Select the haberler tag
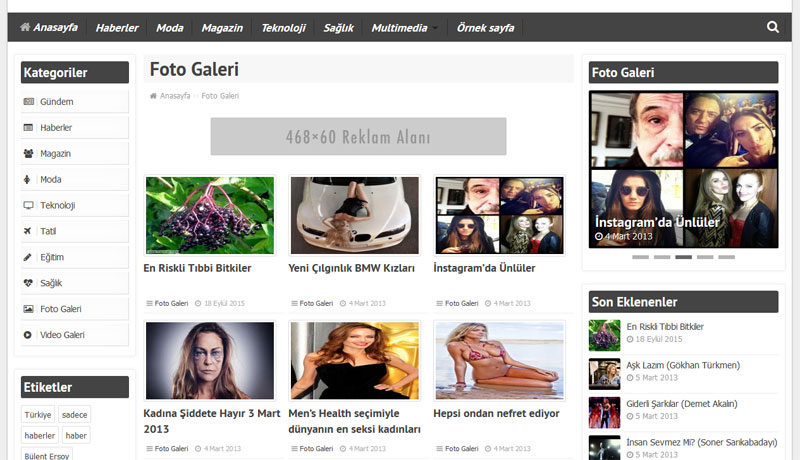The height and width of the screenshot is (460, 800). click(x=39, y=436)
